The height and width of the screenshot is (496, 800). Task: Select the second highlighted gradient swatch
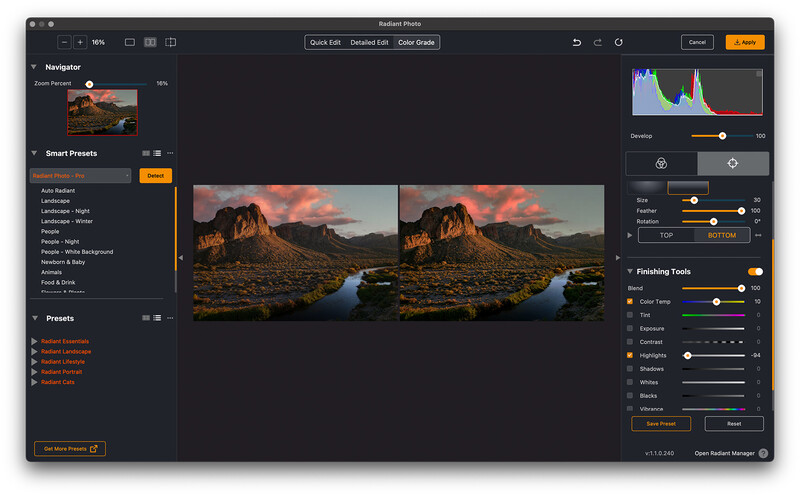point(688,187)
